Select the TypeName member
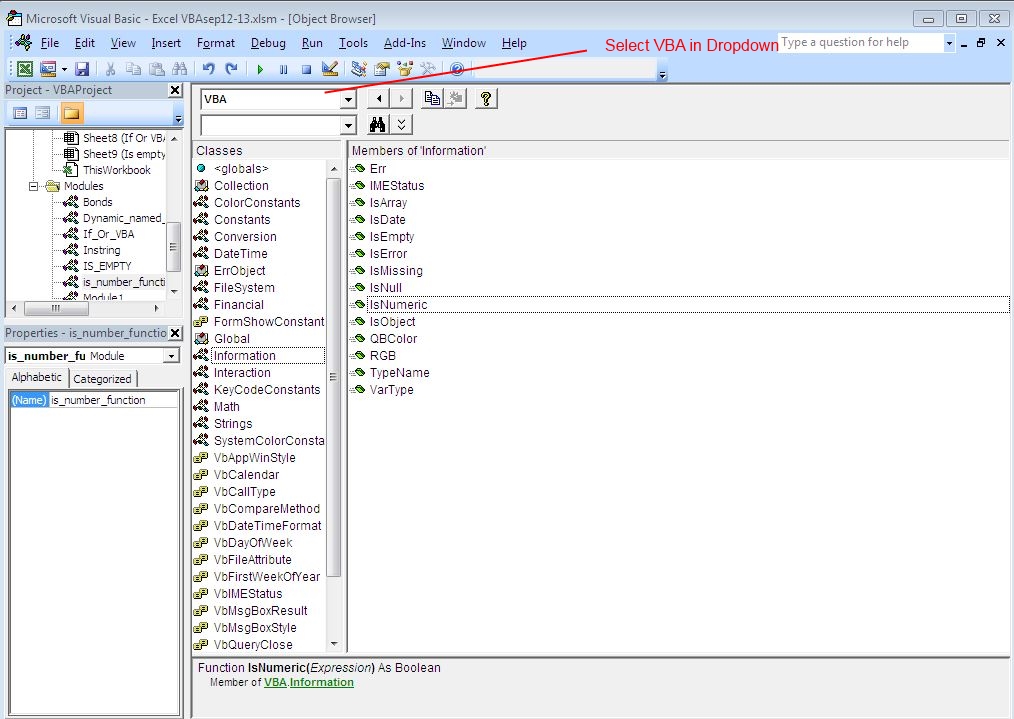1014x719 pixels. [399, 372]
